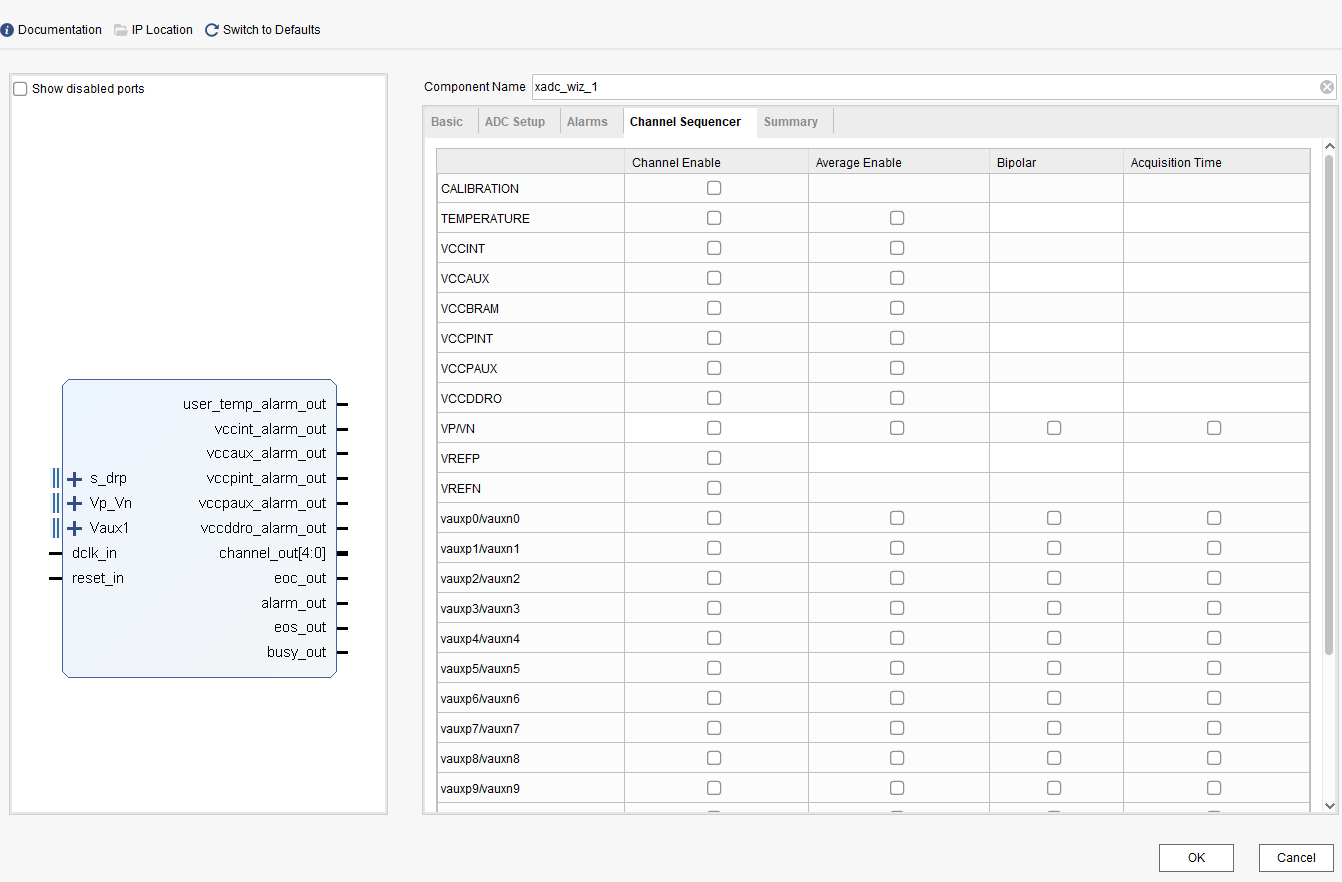1342x882 pixels.
Task: Open the ADC Setup tab
Action: (515, 122)
